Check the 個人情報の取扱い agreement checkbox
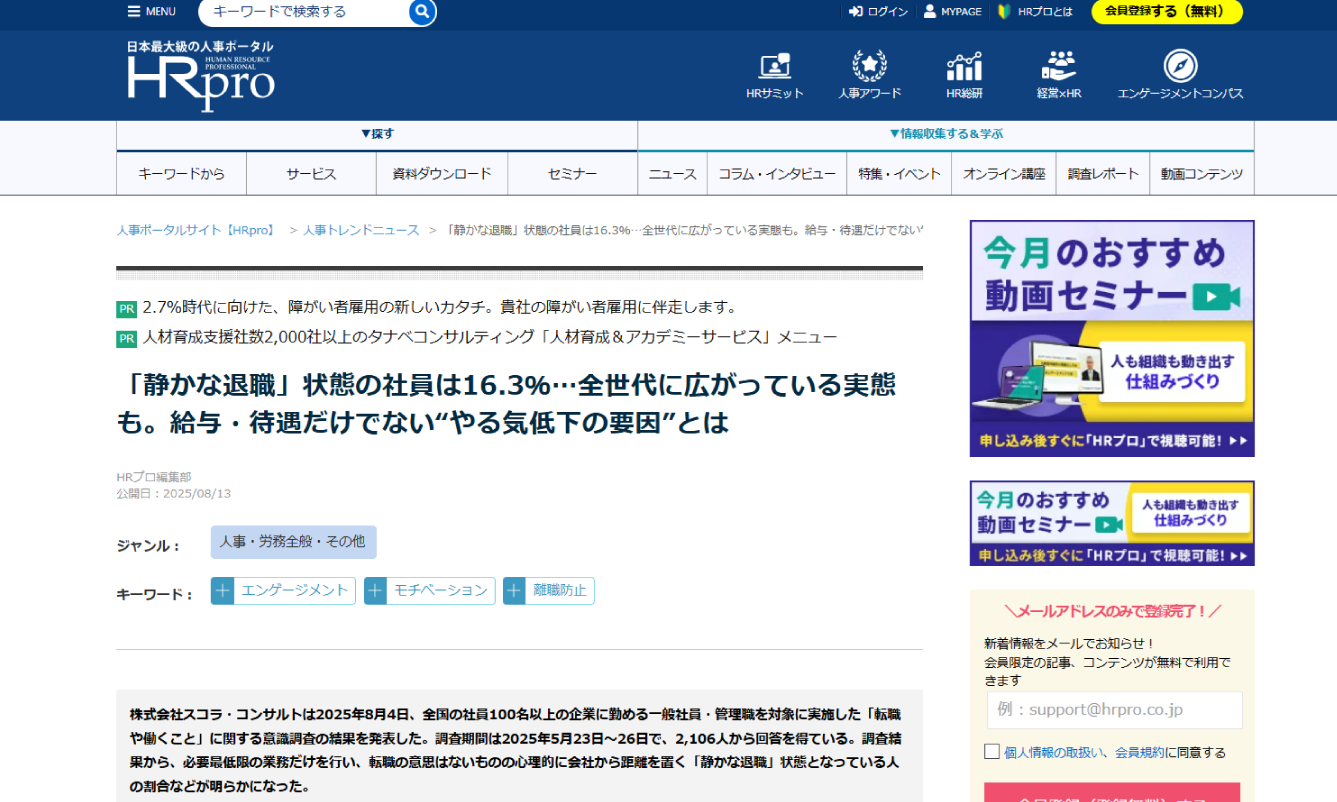 (x=992, y=751)
